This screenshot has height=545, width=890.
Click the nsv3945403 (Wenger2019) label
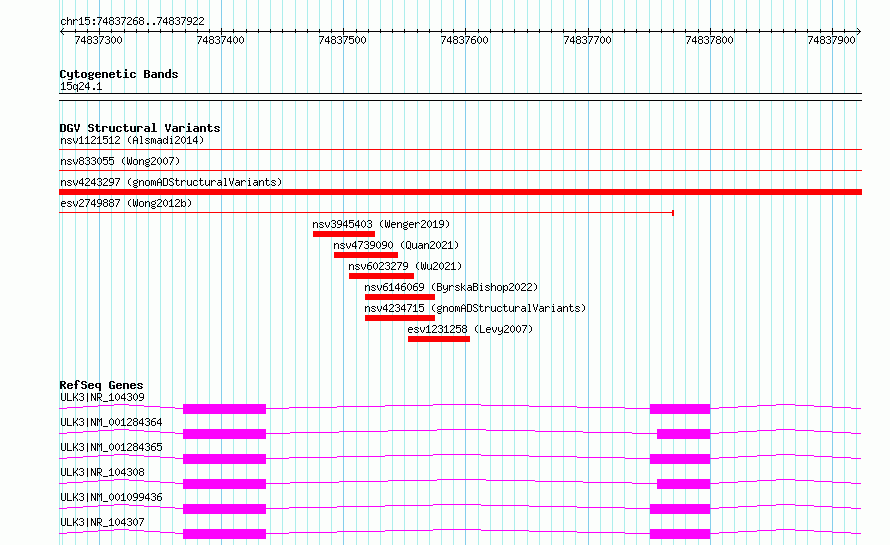381,224
